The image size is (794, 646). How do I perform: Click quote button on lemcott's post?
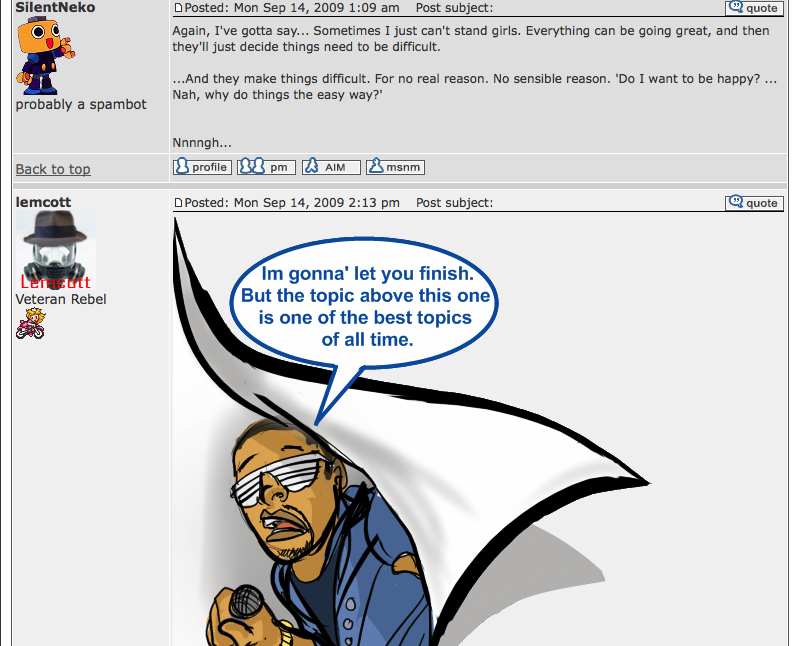(754, 203)
